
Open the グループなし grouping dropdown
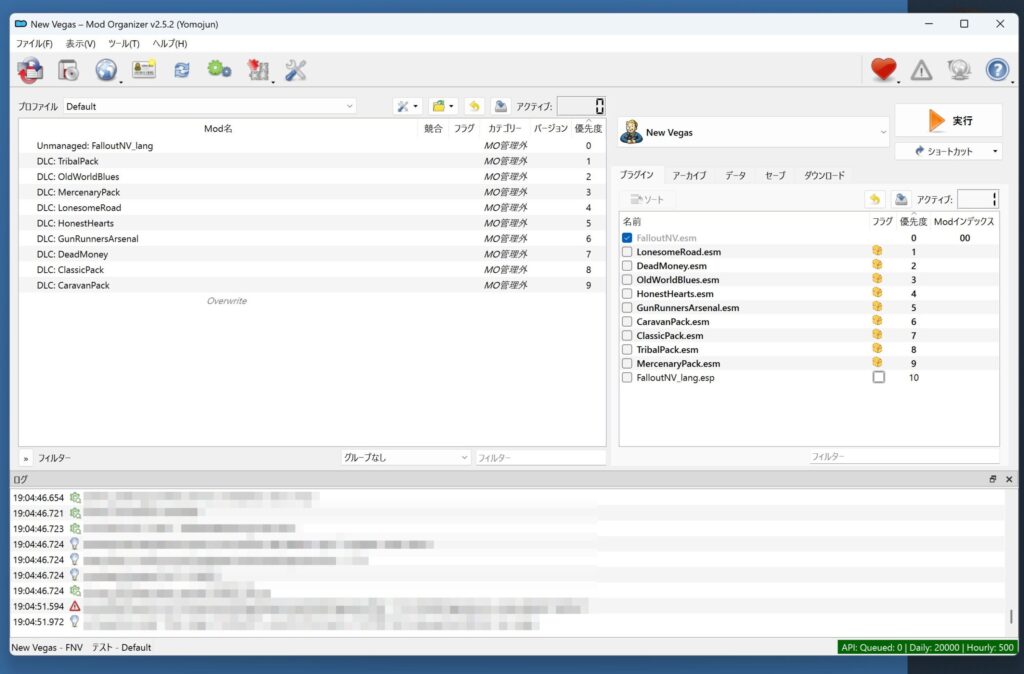point(405,458)
